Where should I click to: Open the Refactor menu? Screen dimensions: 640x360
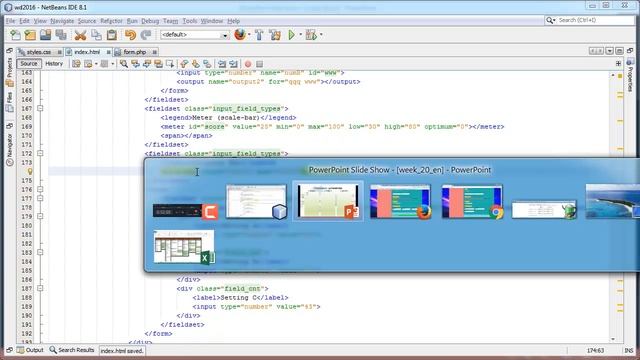click(x=111, y=21)
